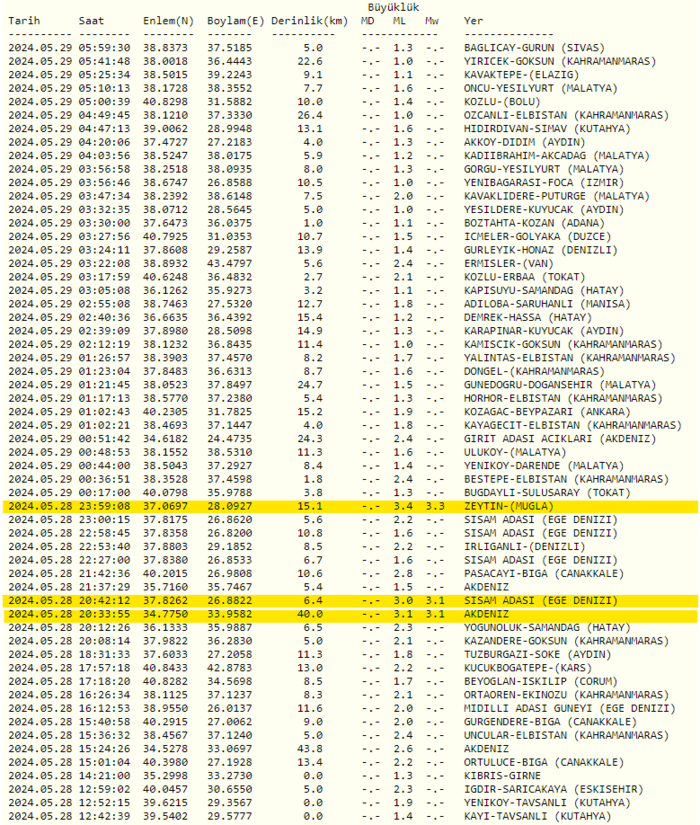
Task: Click time 20:33:55 in highlighted row
Action: coord(104,614)
